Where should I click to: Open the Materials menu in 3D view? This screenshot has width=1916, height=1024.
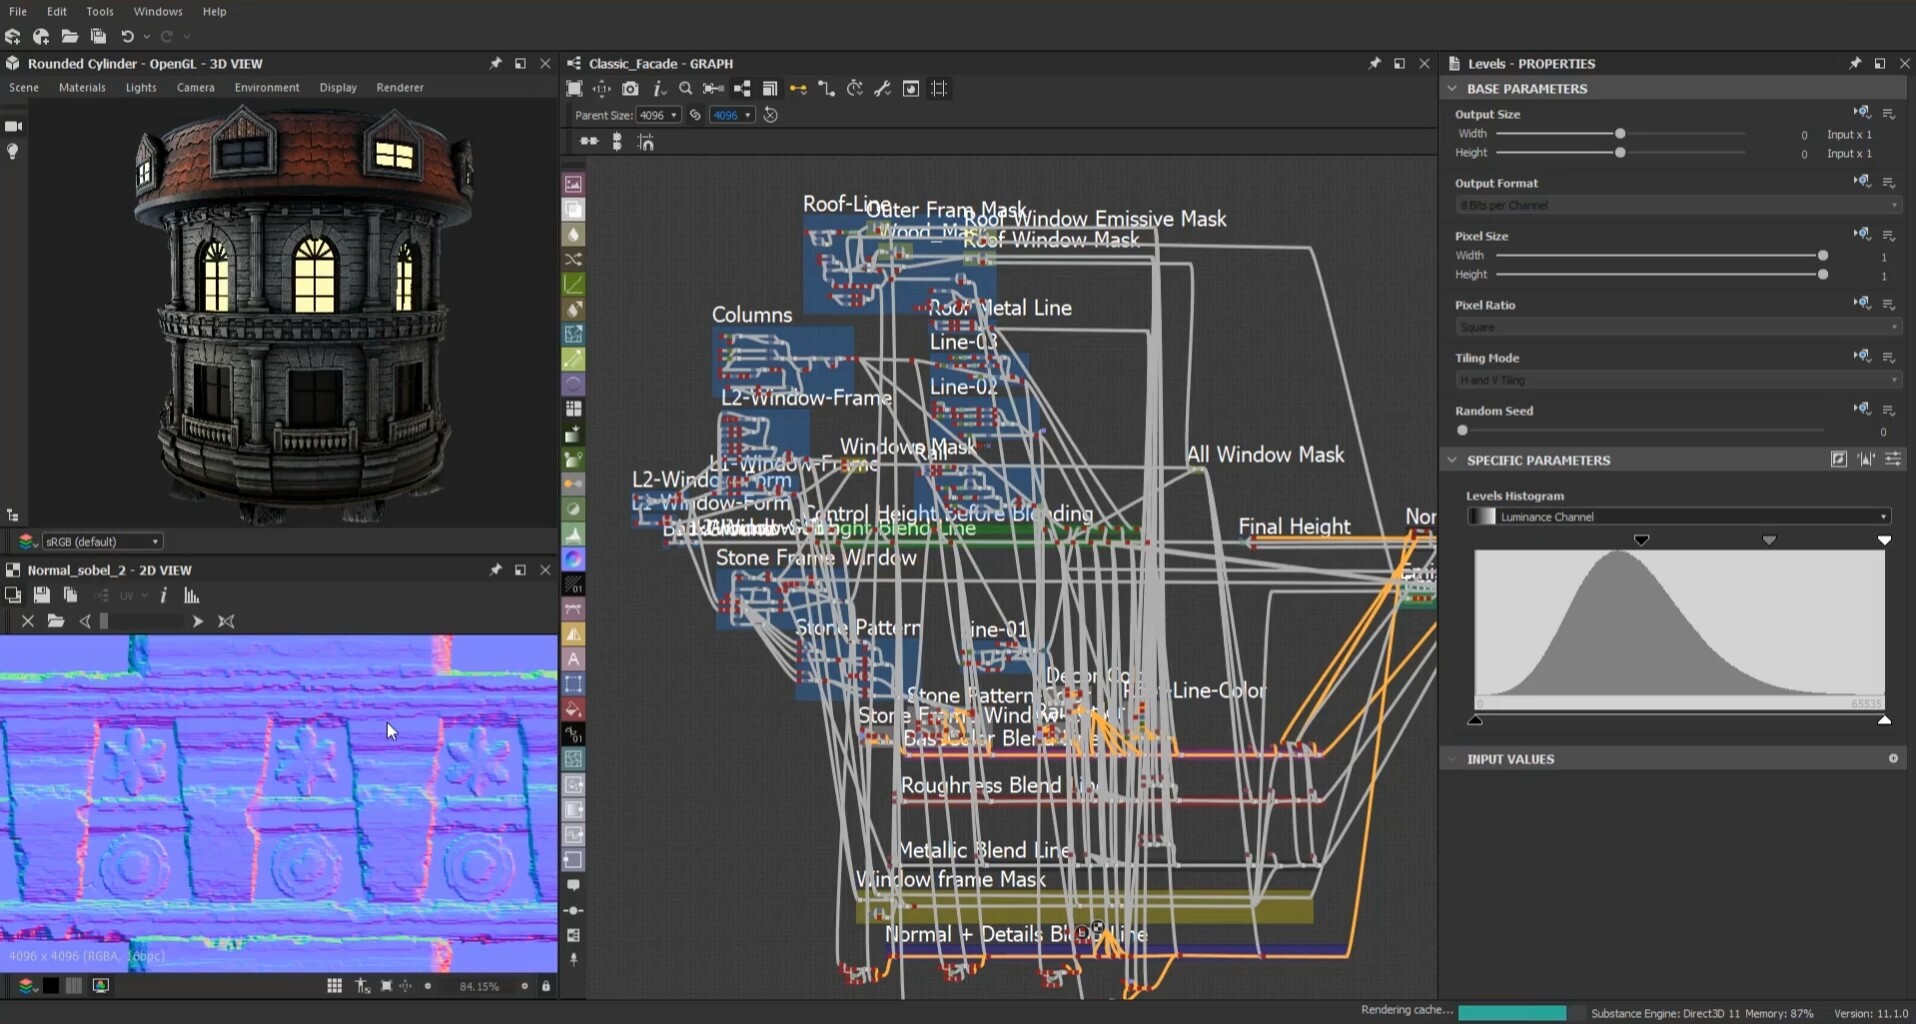82,88
